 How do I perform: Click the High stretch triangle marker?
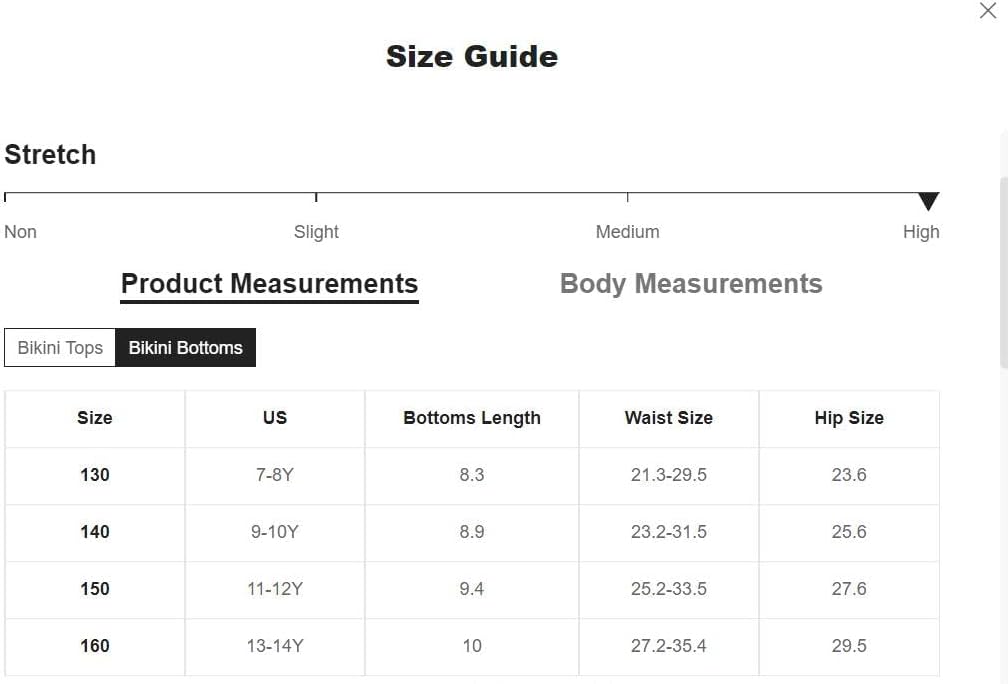[x=928, y=201]
